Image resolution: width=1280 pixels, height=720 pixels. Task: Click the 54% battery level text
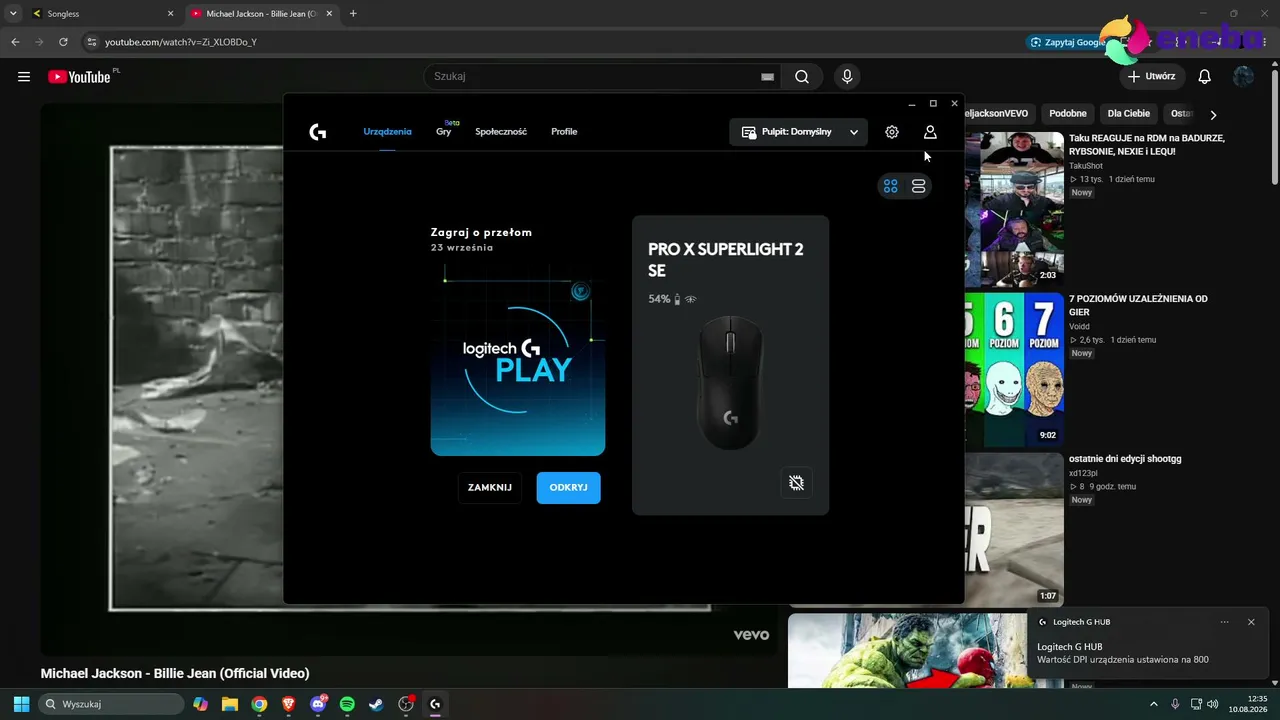659,299
